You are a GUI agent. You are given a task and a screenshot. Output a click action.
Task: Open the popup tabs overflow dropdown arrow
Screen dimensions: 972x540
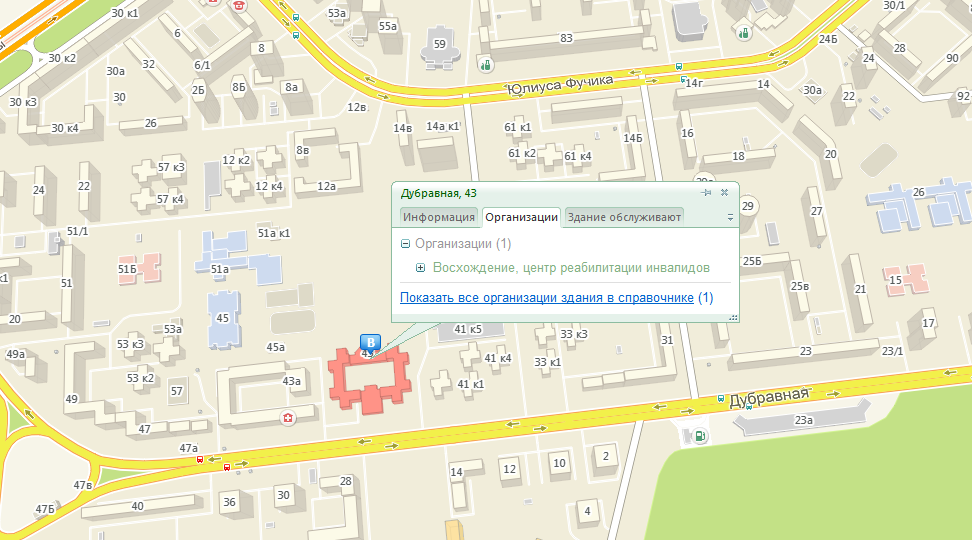click(729, 217)
